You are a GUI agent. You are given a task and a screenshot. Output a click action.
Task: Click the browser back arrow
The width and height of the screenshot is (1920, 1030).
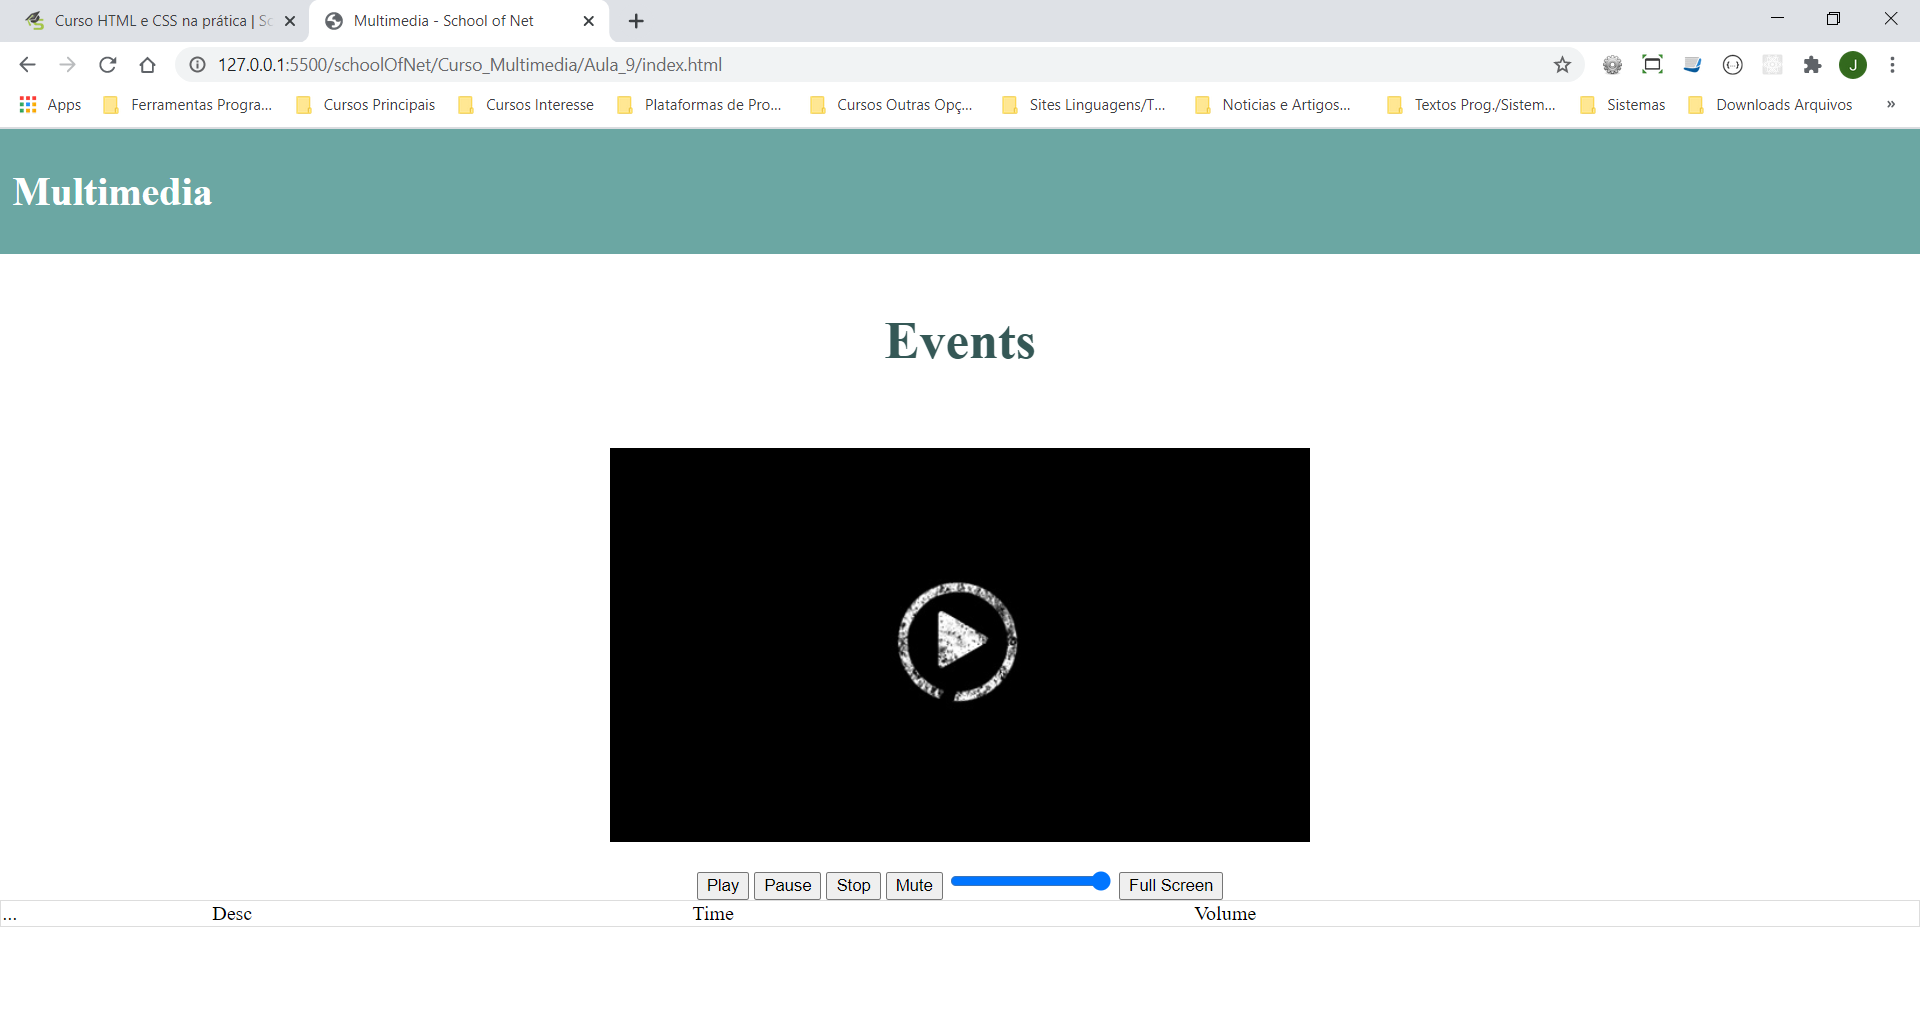(27, 65)
